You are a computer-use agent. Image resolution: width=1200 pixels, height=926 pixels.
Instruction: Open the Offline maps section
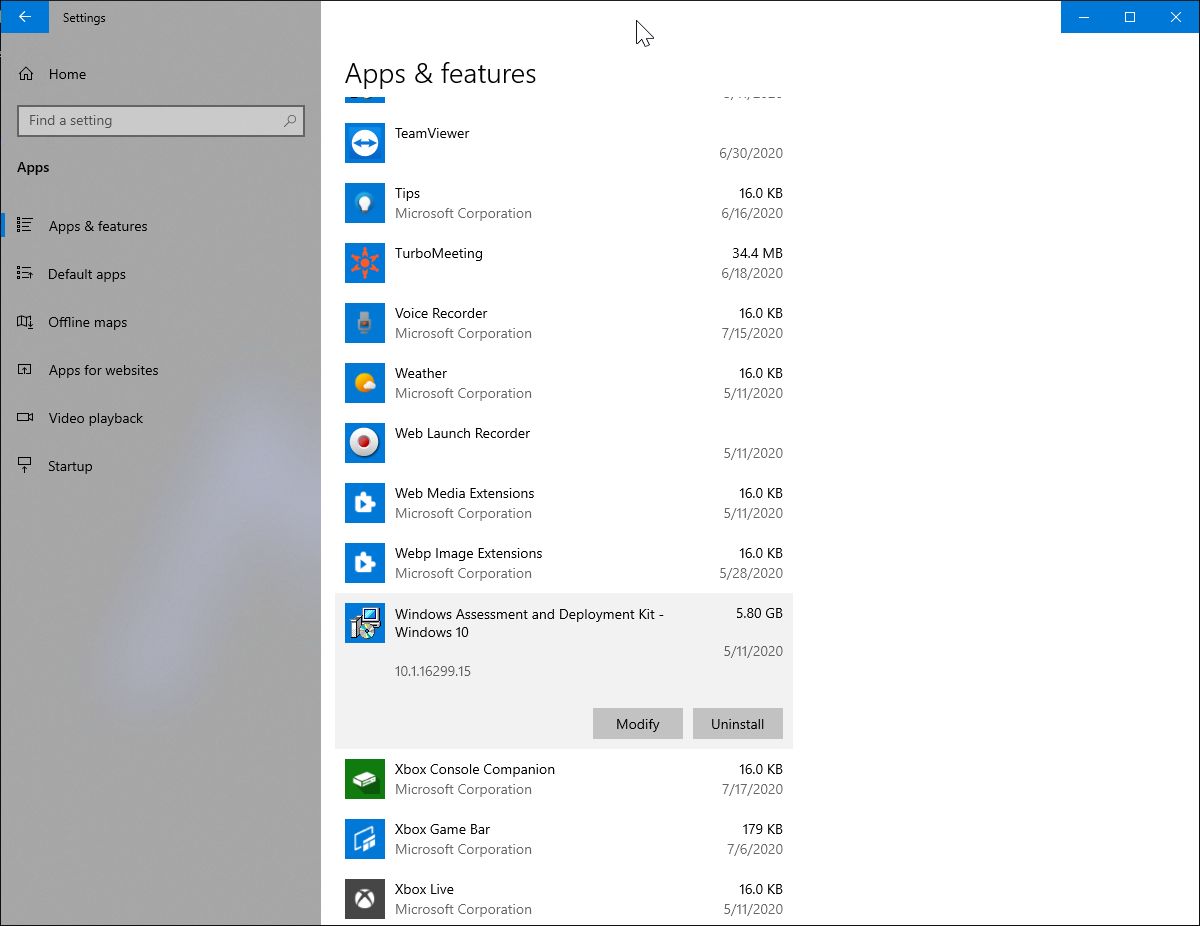point(160,322)
